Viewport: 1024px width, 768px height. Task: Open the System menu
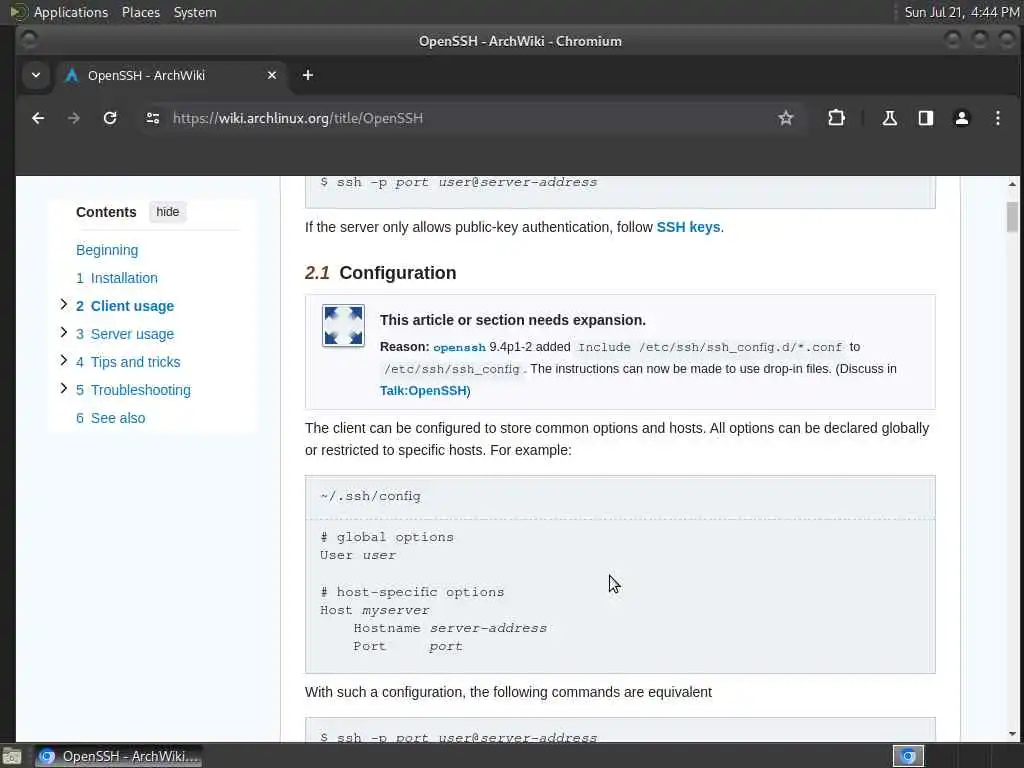[195, 12]
